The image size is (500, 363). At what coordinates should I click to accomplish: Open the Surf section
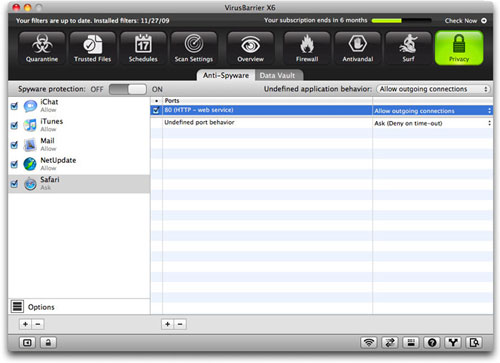coord(408,48)
